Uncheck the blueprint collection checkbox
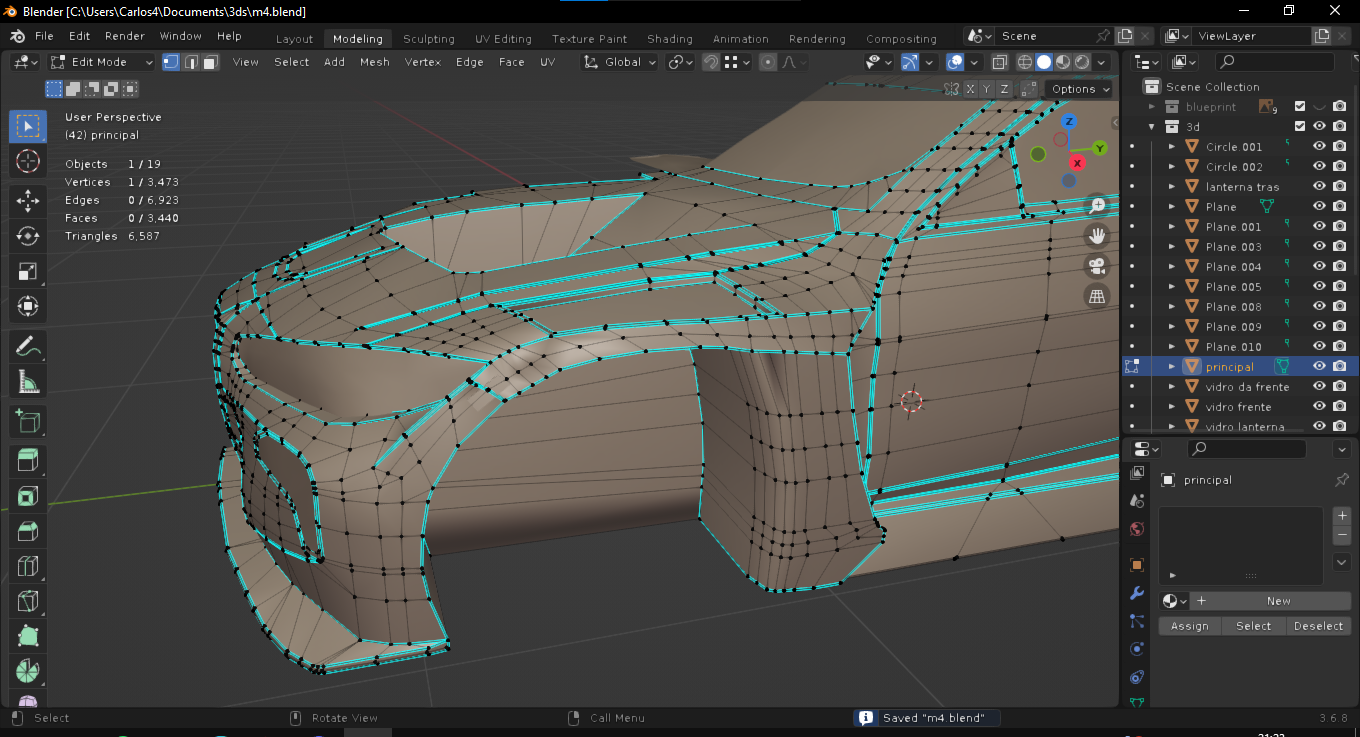1360x737 pixels. [1300, 106]
